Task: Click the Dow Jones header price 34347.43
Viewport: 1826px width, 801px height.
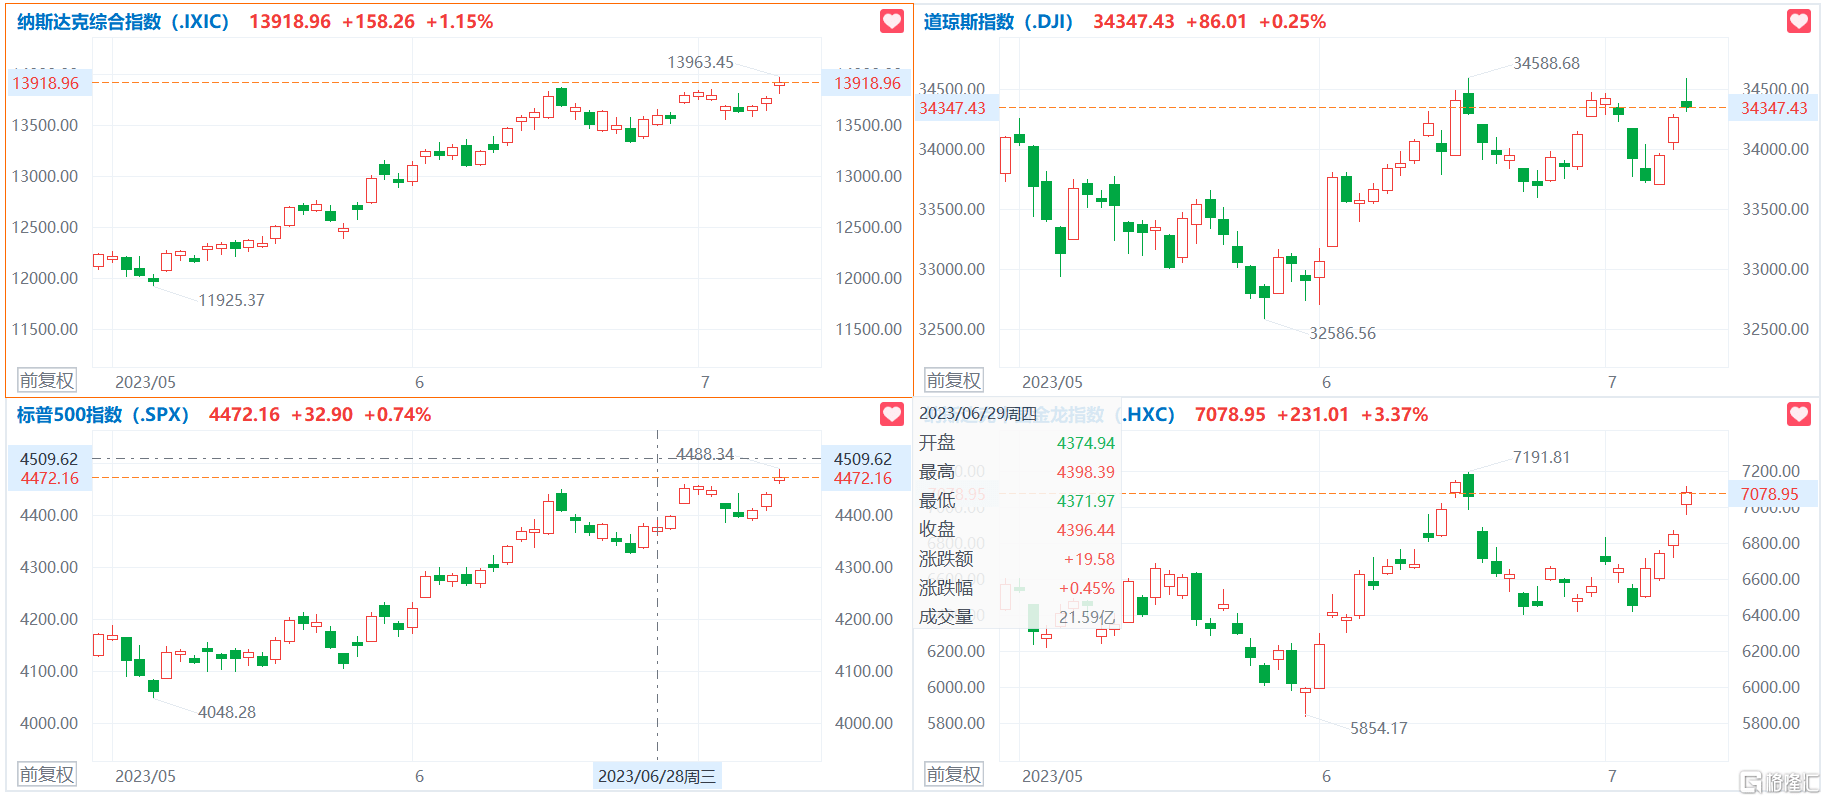Action: [x=1134, y=22]
